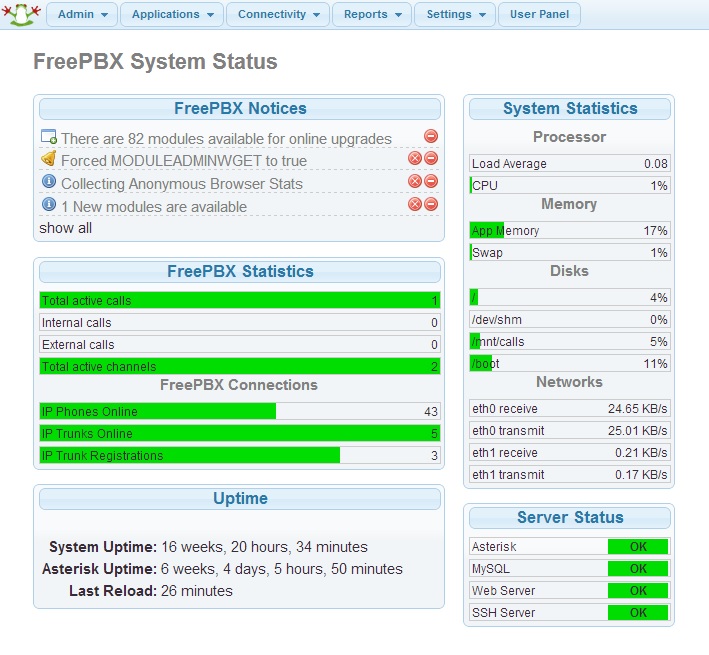Click the Internal calls row
709x655 pixels.
pos(240,322)
